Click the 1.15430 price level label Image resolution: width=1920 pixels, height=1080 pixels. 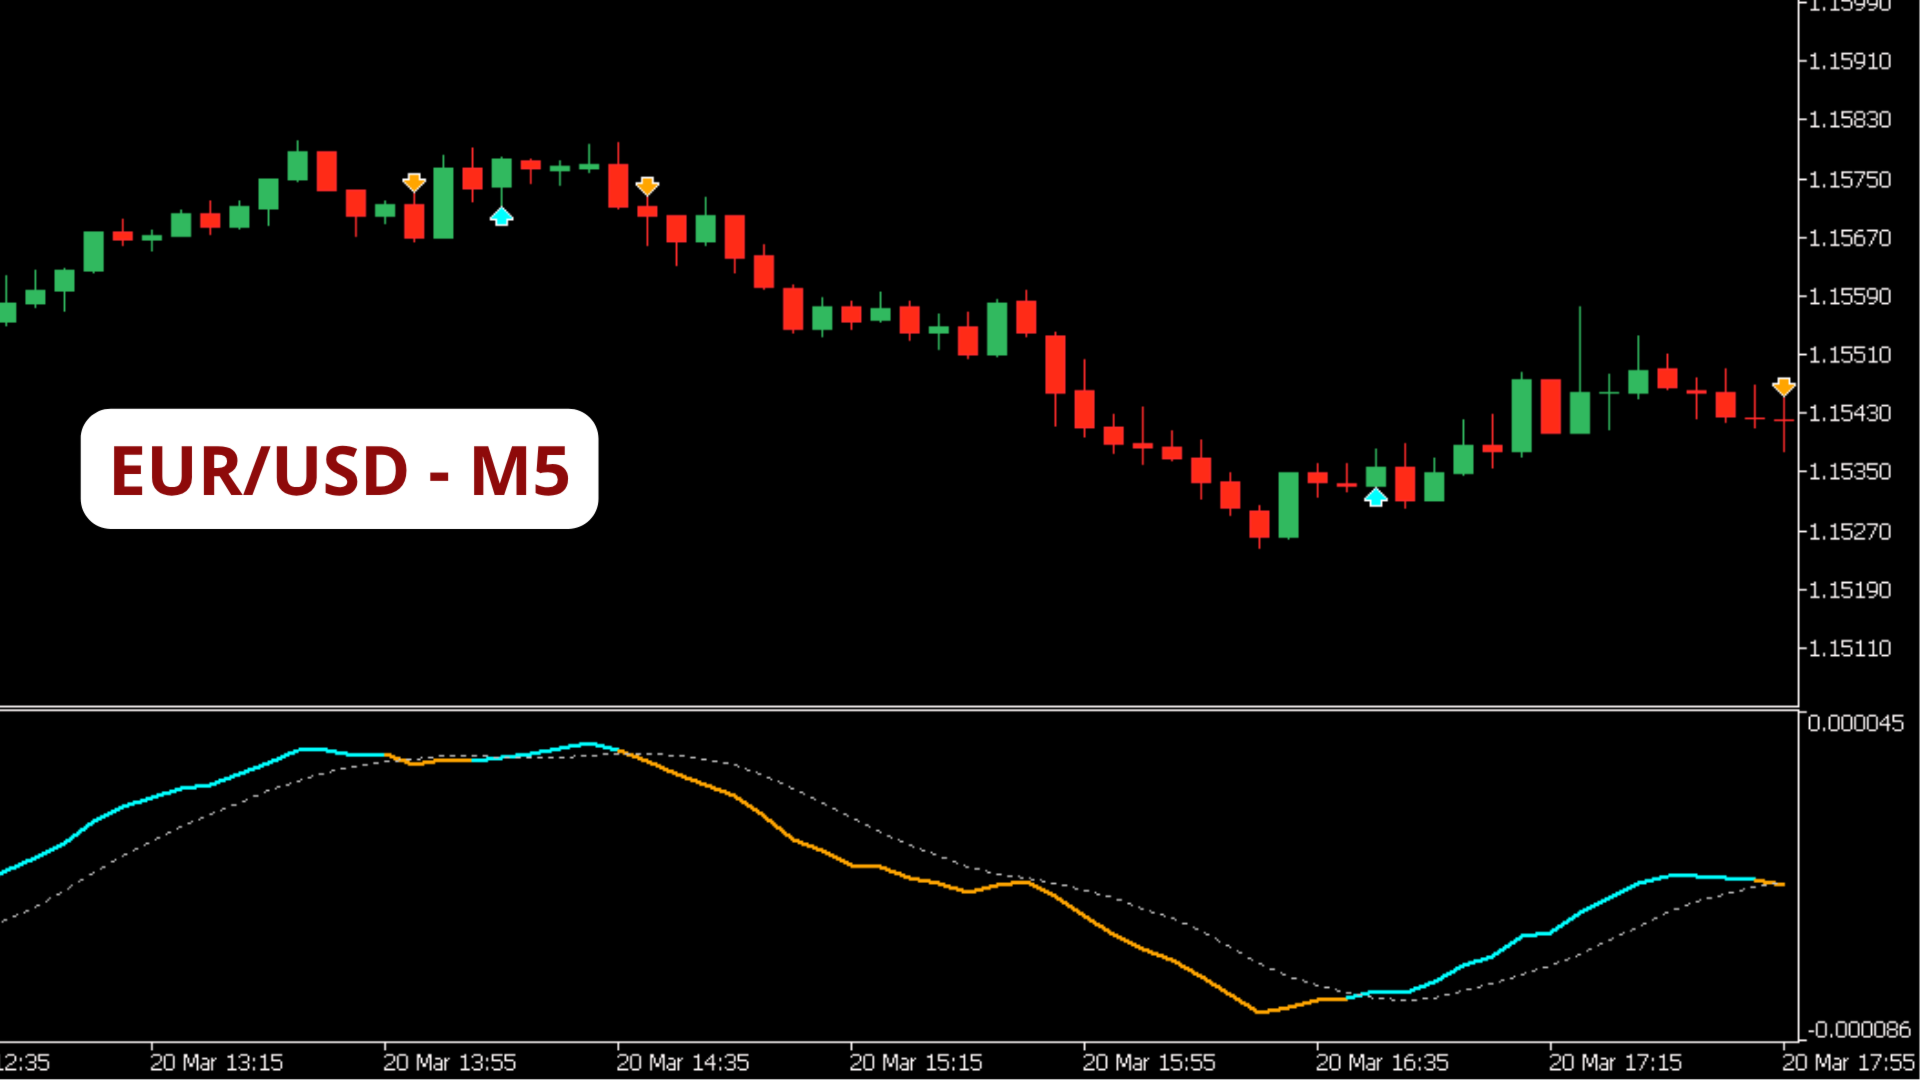[x=1850, y=413]
